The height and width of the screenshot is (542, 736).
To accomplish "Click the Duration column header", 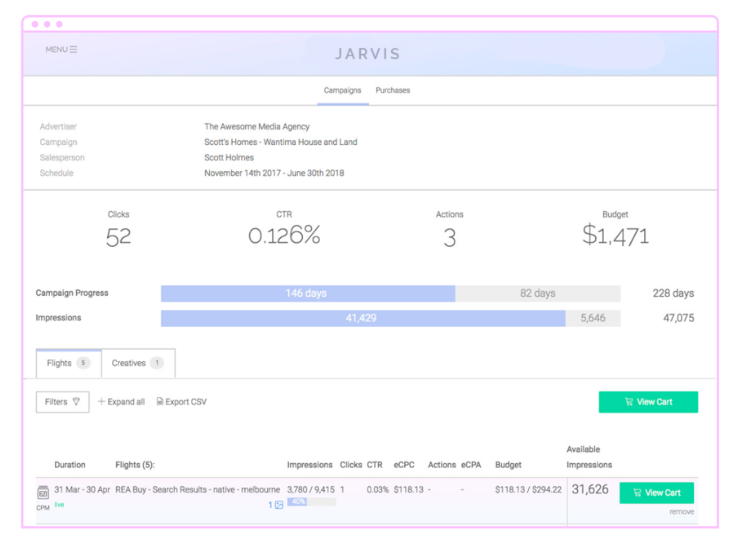I will (x=70, y=465).
